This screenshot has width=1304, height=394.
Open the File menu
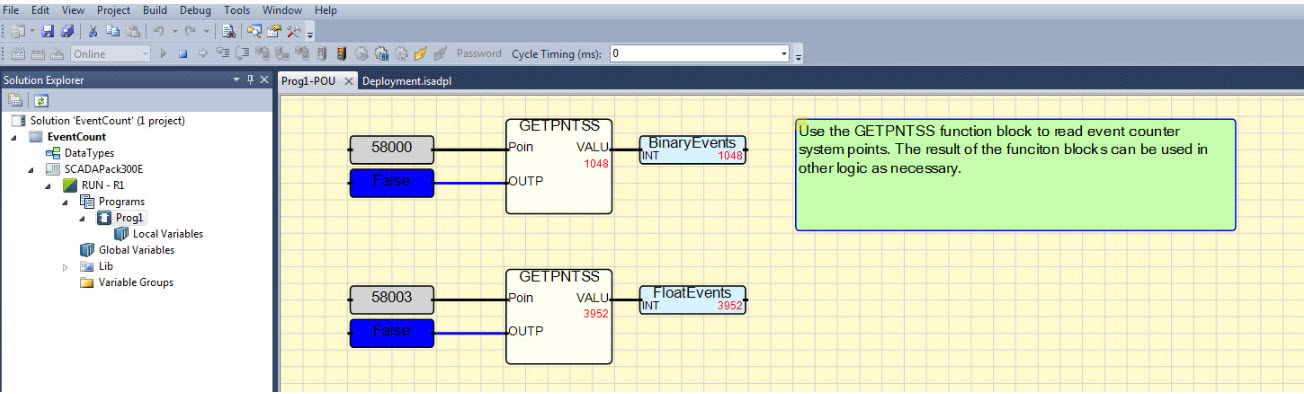coord(12,10)
